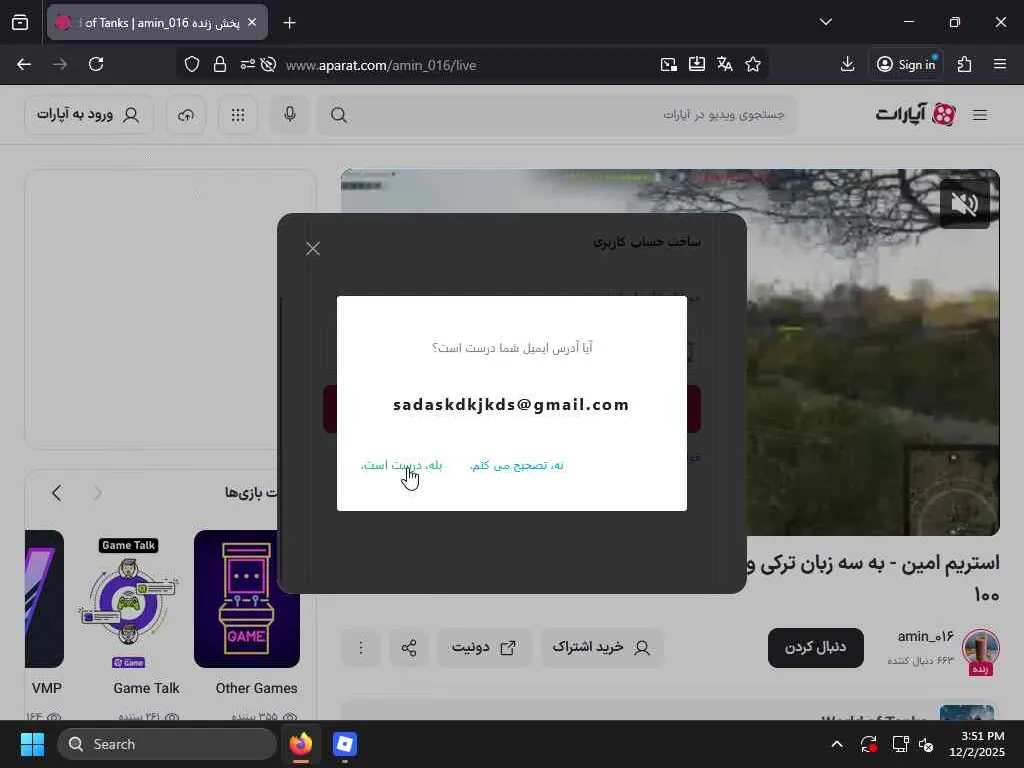The width and height of the screenshot is (1024, 768).
Task: Open Firefox View icon
Action: 20,22
